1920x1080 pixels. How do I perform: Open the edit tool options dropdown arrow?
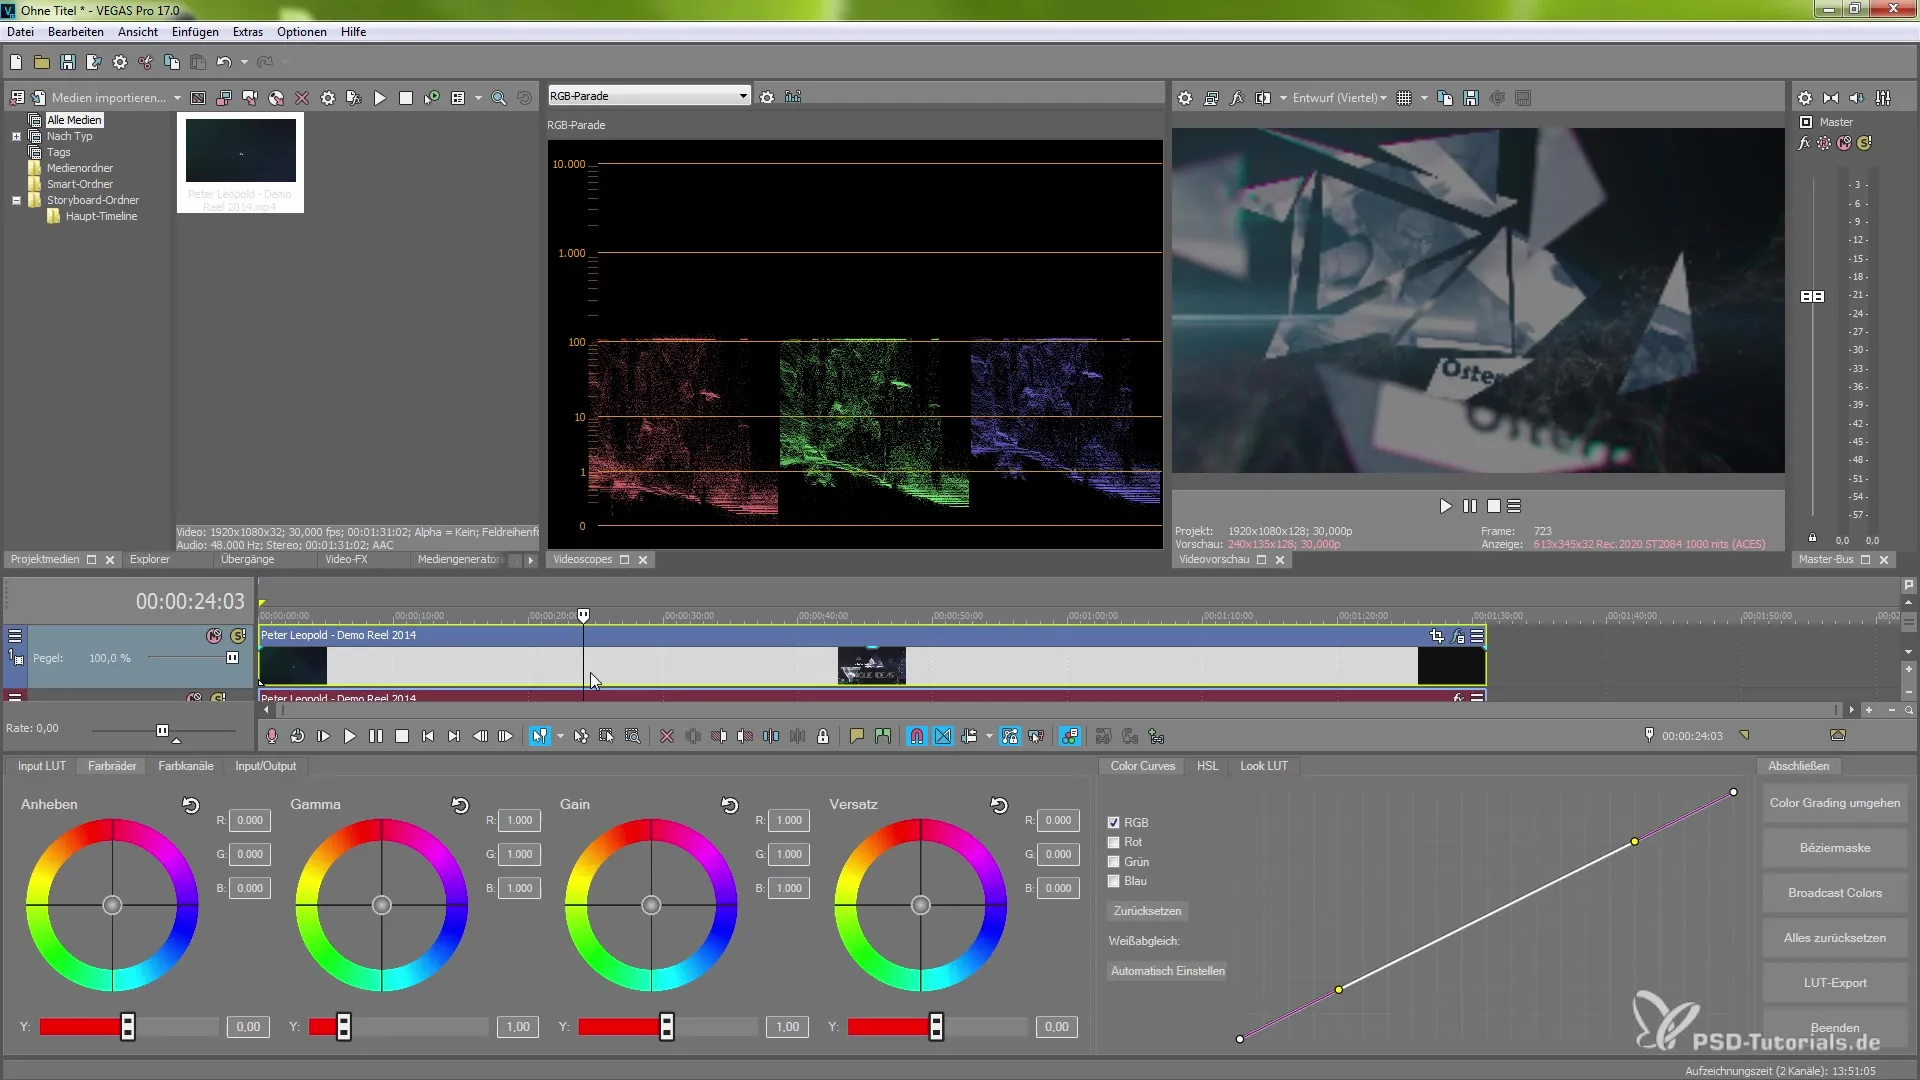(x=560, y=736)
